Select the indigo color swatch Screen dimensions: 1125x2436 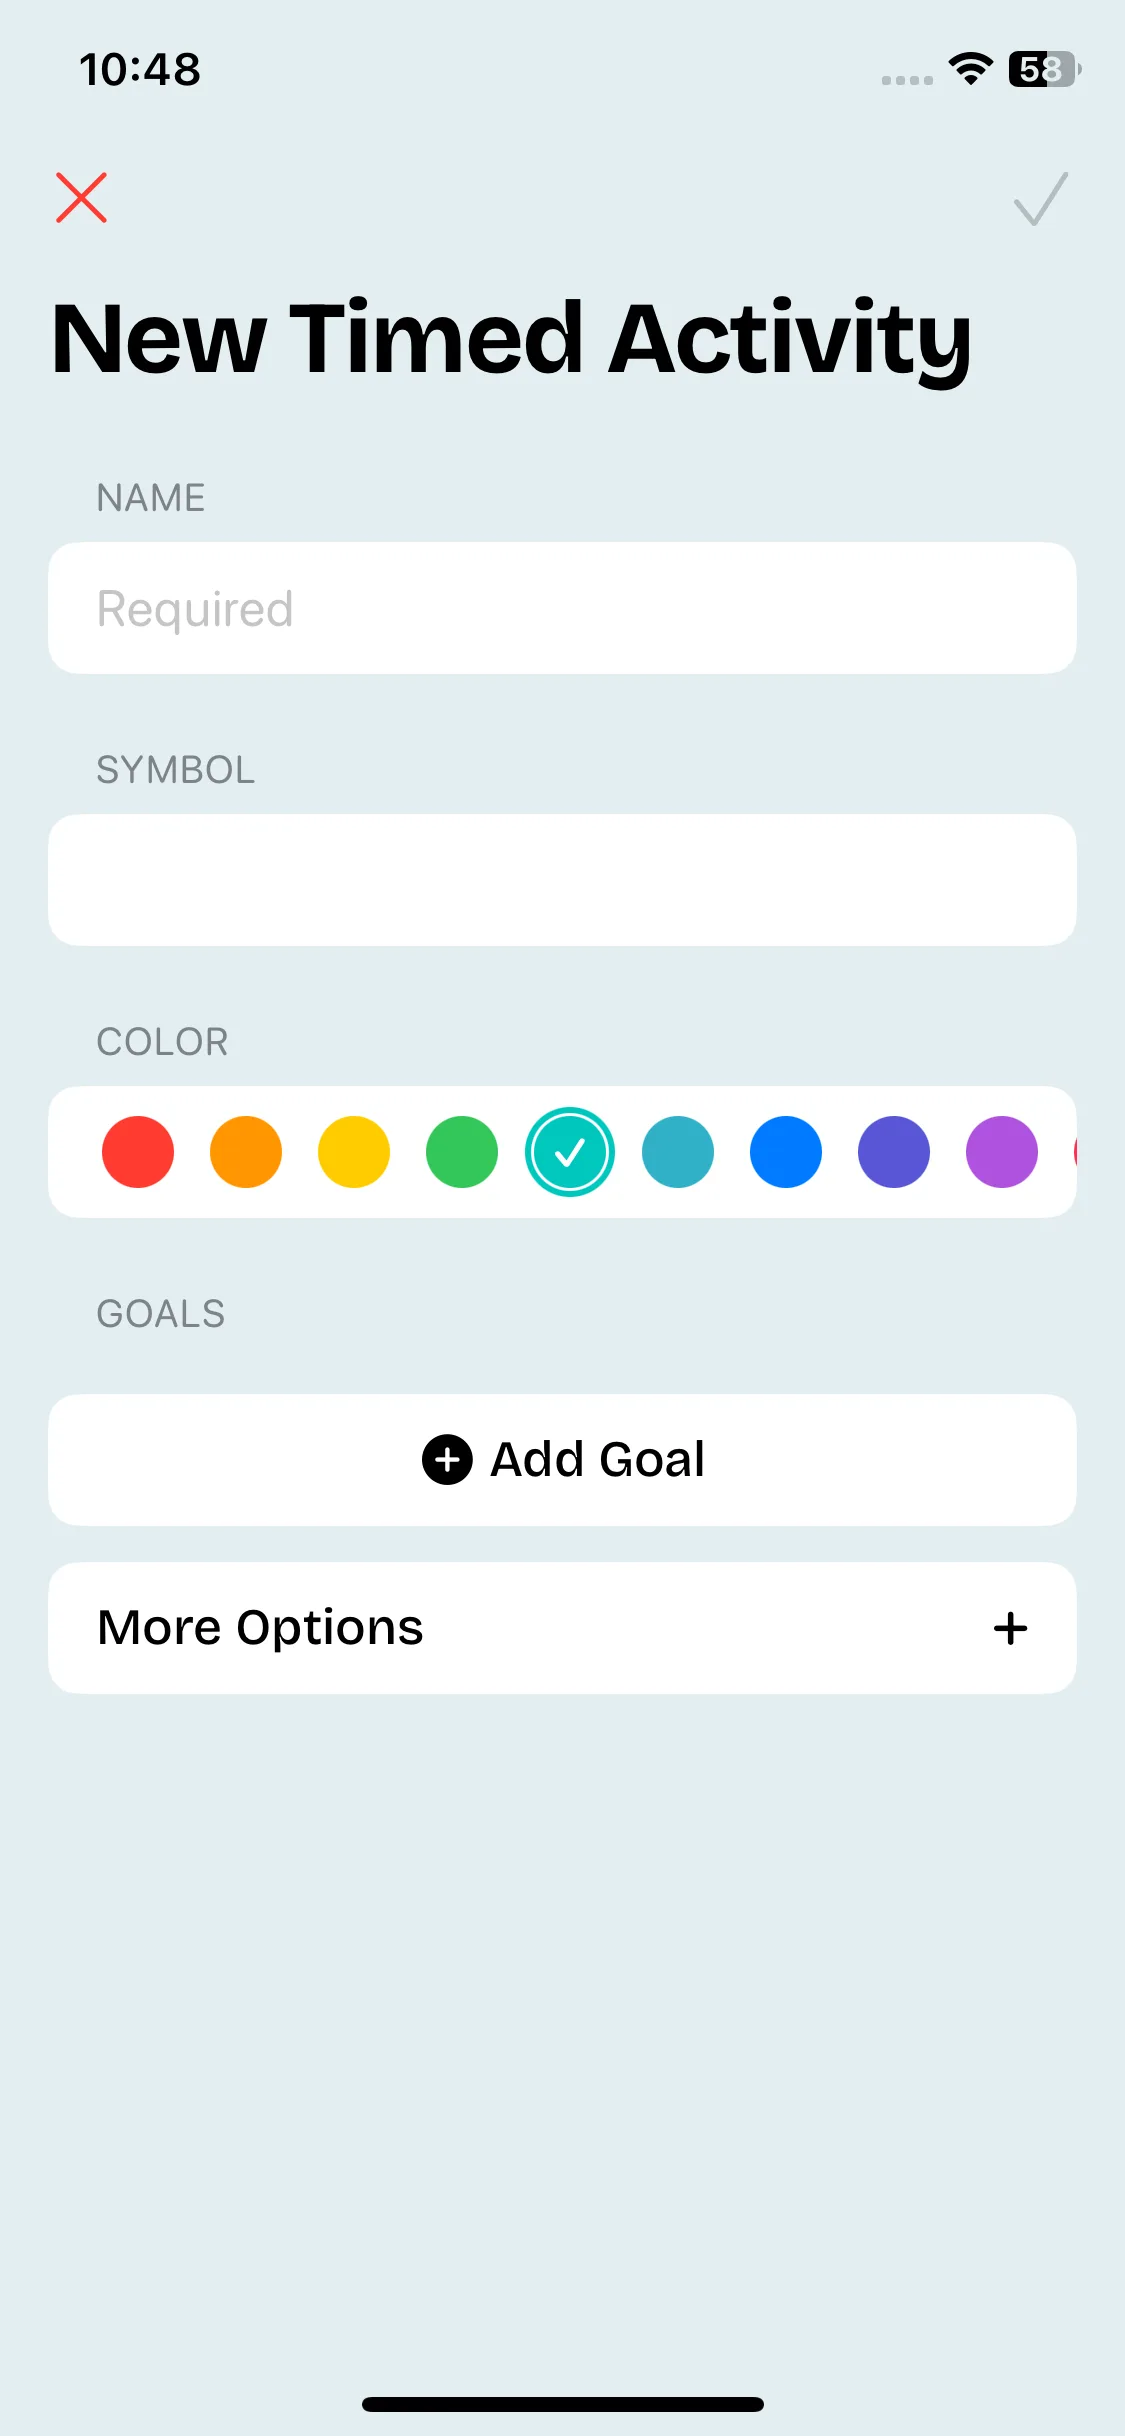pyautogui.click(x=894, y=1152)
